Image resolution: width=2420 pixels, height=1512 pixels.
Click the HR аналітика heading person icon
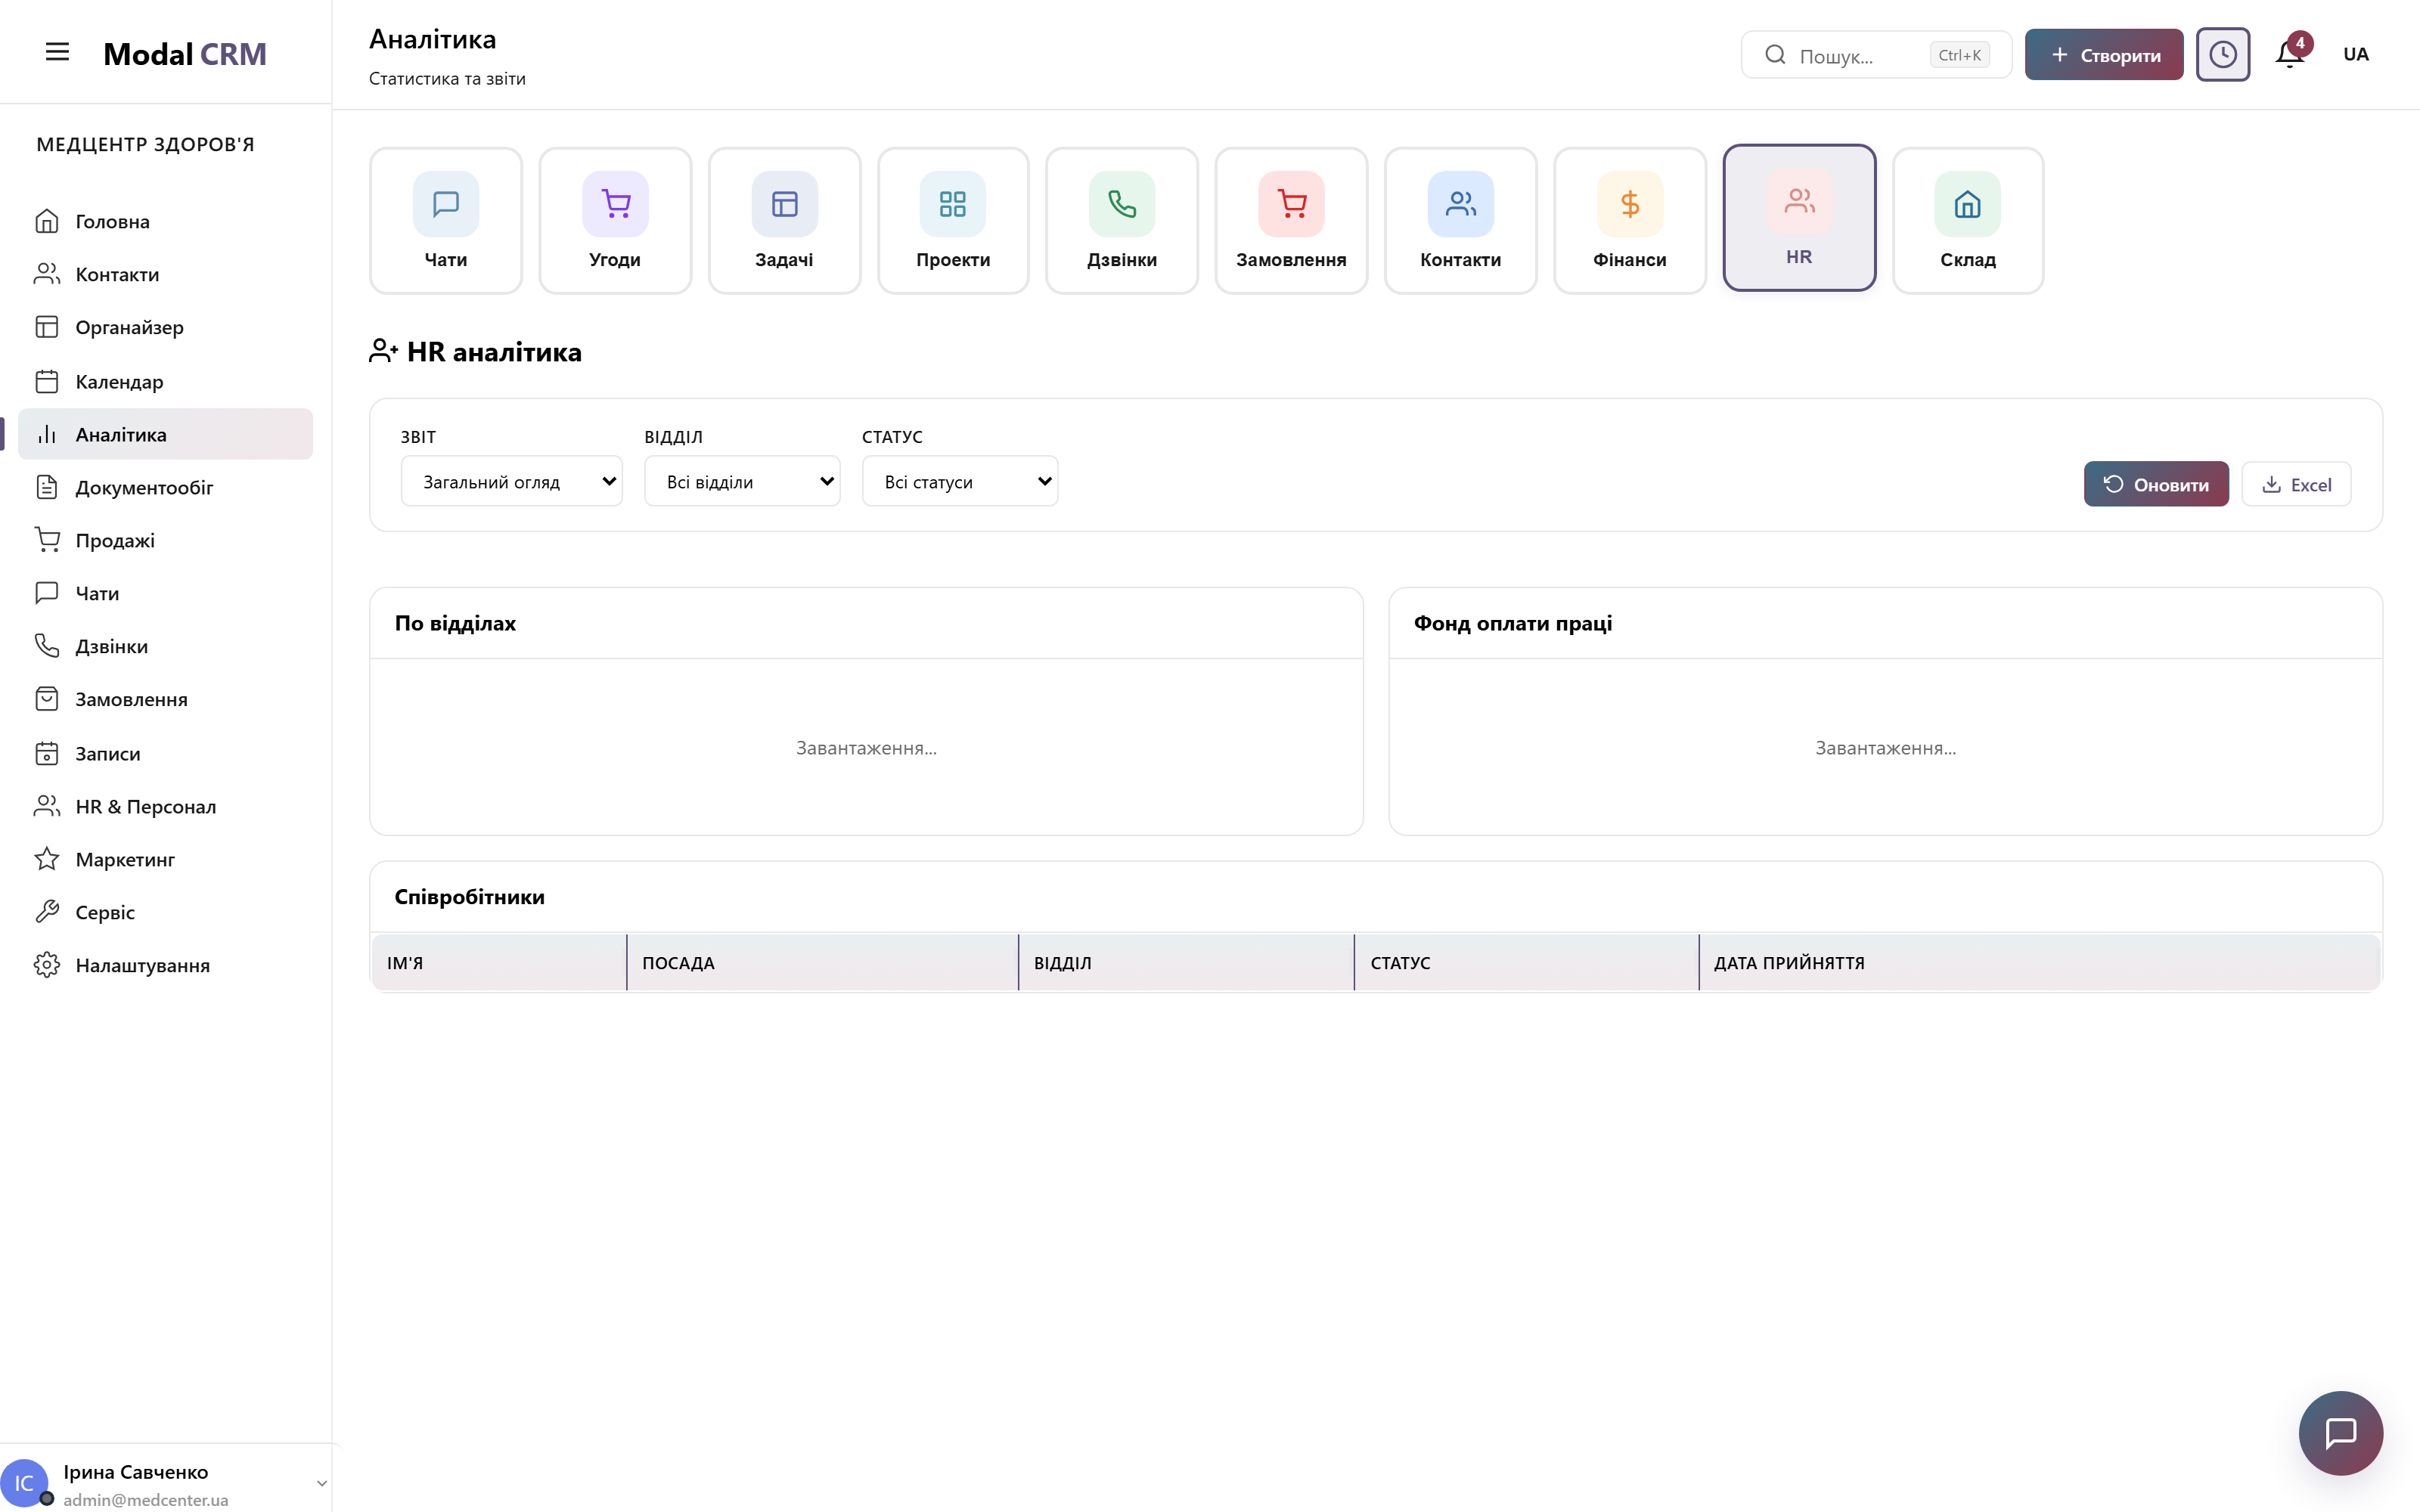coord(383,351)
